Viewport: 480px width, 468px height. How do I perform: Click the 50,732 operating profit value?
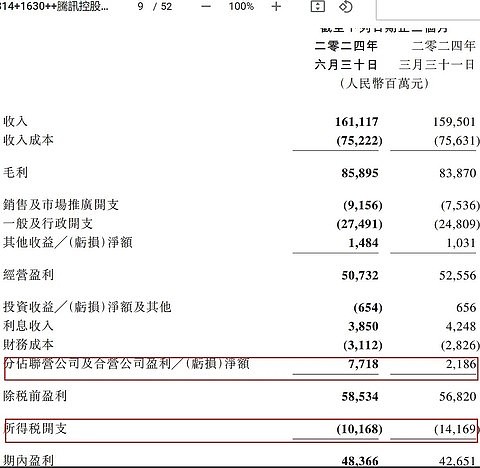[x=360, y=275]
